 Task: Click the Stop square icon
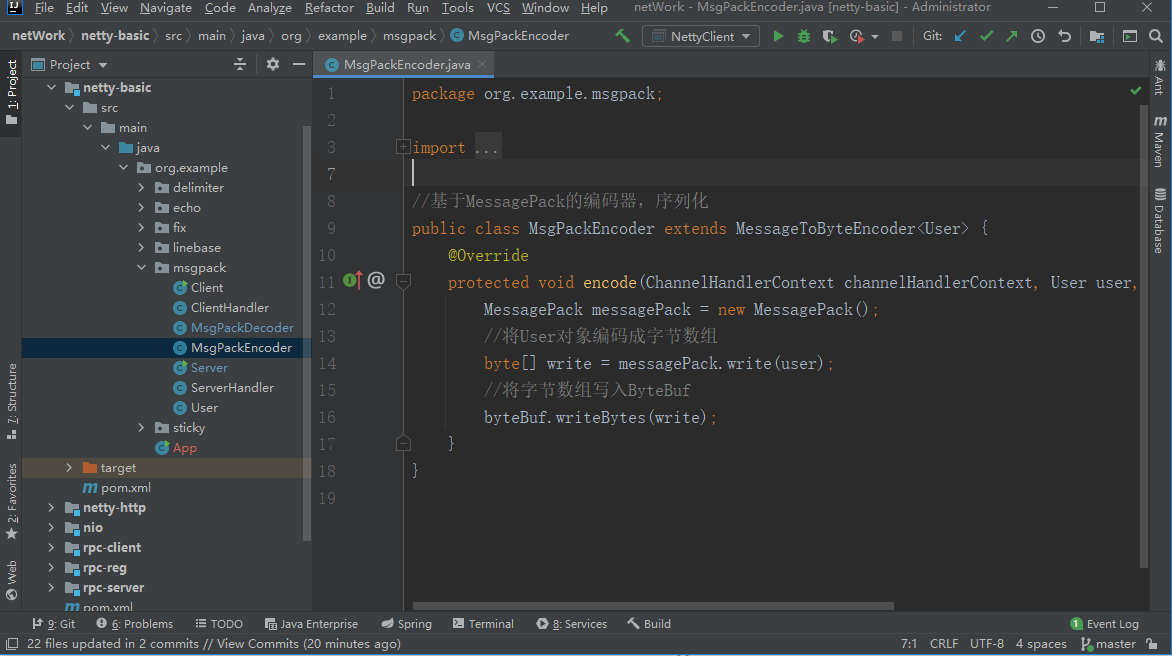(x=897, y=36)
